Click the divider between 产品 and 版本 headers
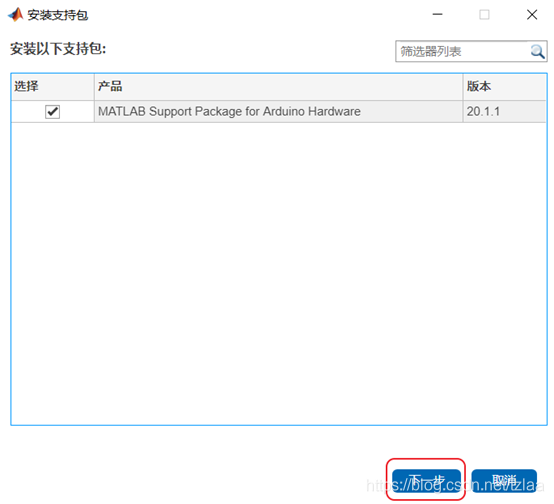 pos(463,87)
